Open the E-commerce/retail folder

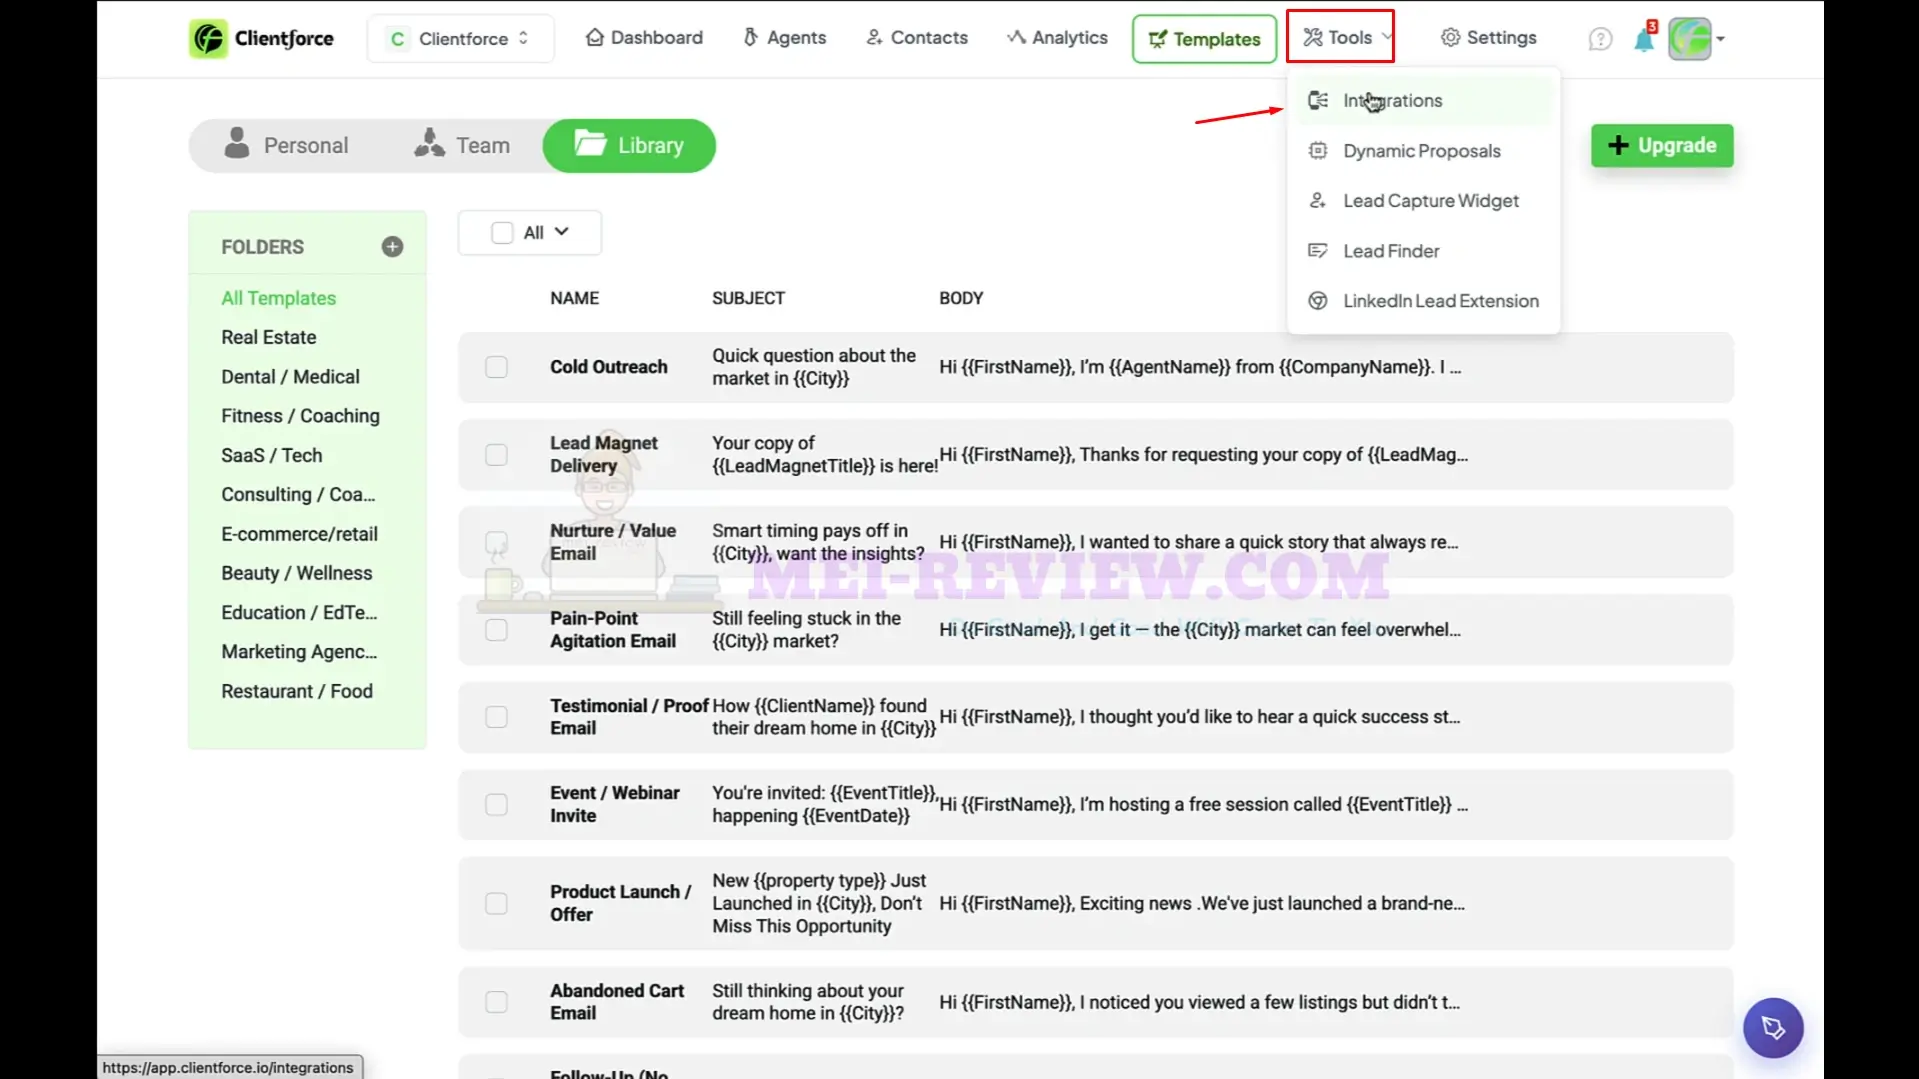coord(299,534)
